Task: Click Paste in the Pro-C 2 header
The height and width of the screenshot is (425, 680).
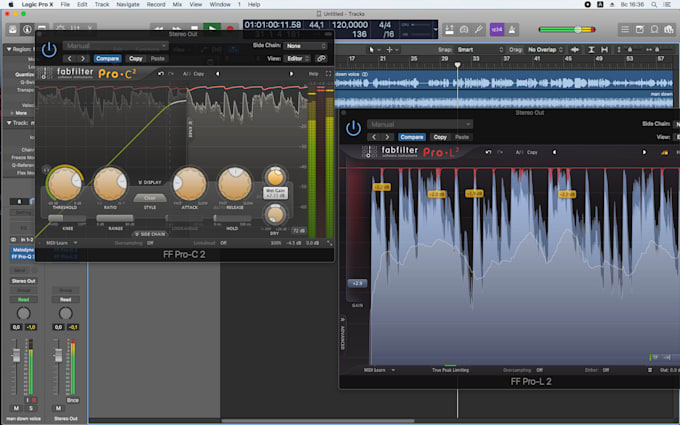Action: (x=157, y=59)
